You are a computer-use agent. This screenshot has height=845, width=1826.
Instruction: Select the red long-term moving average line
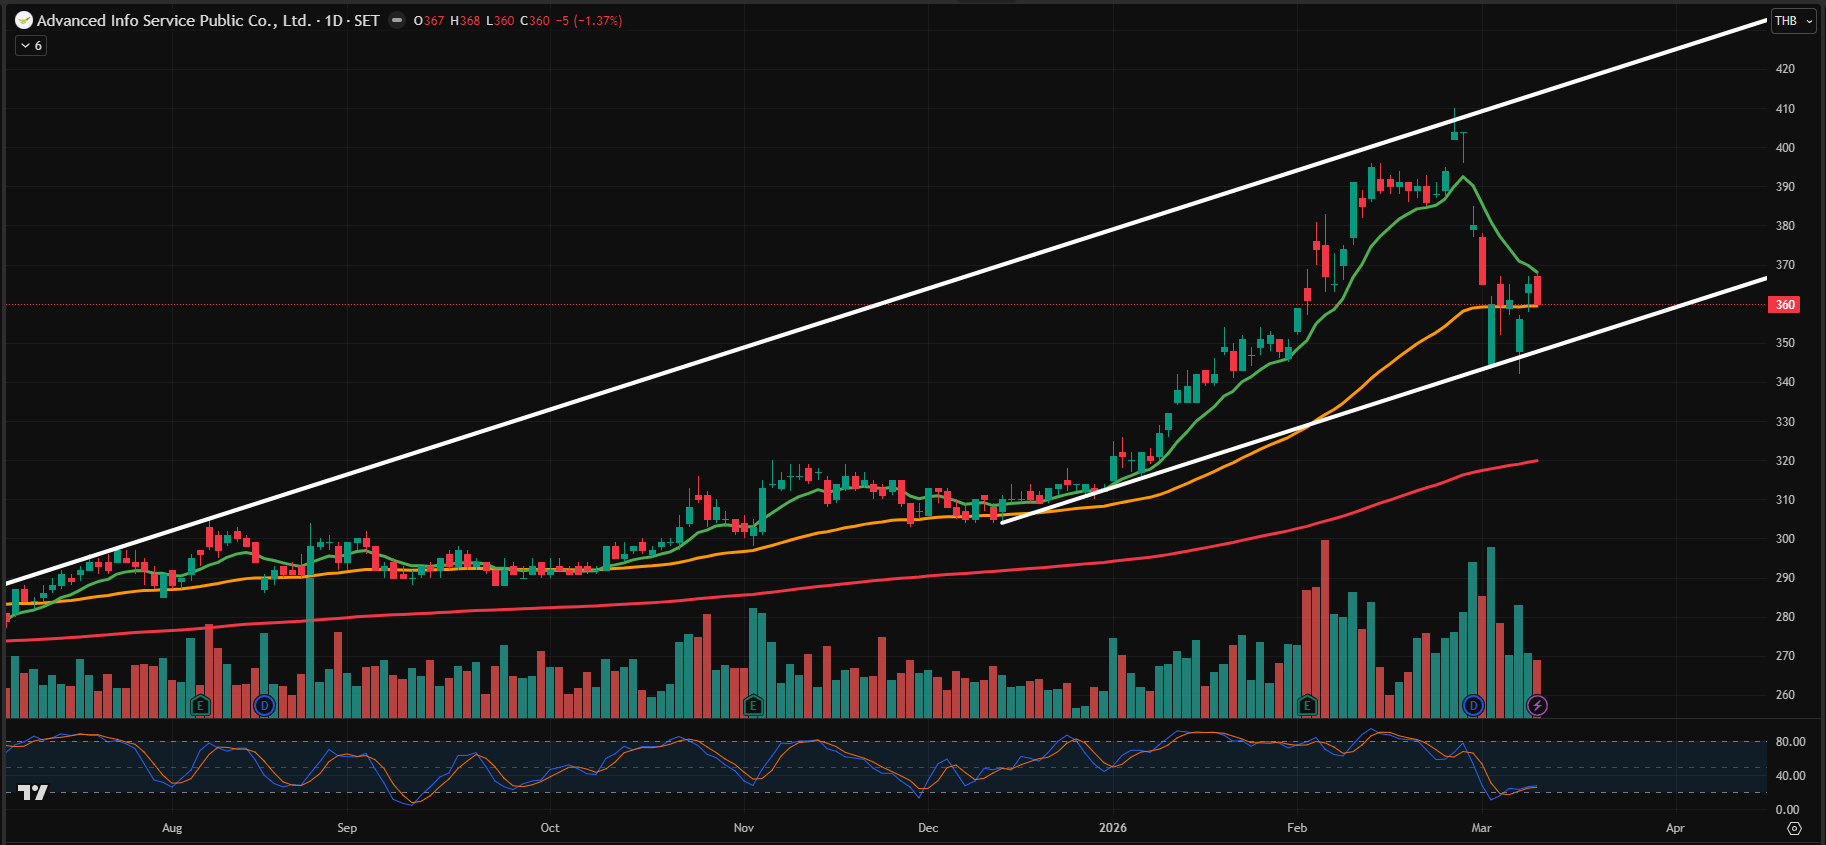click(x=1000, y=571)
